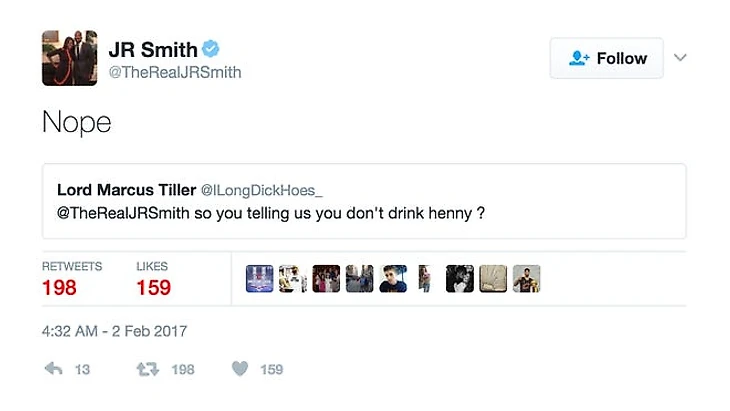Click the first blue-purple liker avatar
Screen dimensions: 730x411
tap(259, 279)
